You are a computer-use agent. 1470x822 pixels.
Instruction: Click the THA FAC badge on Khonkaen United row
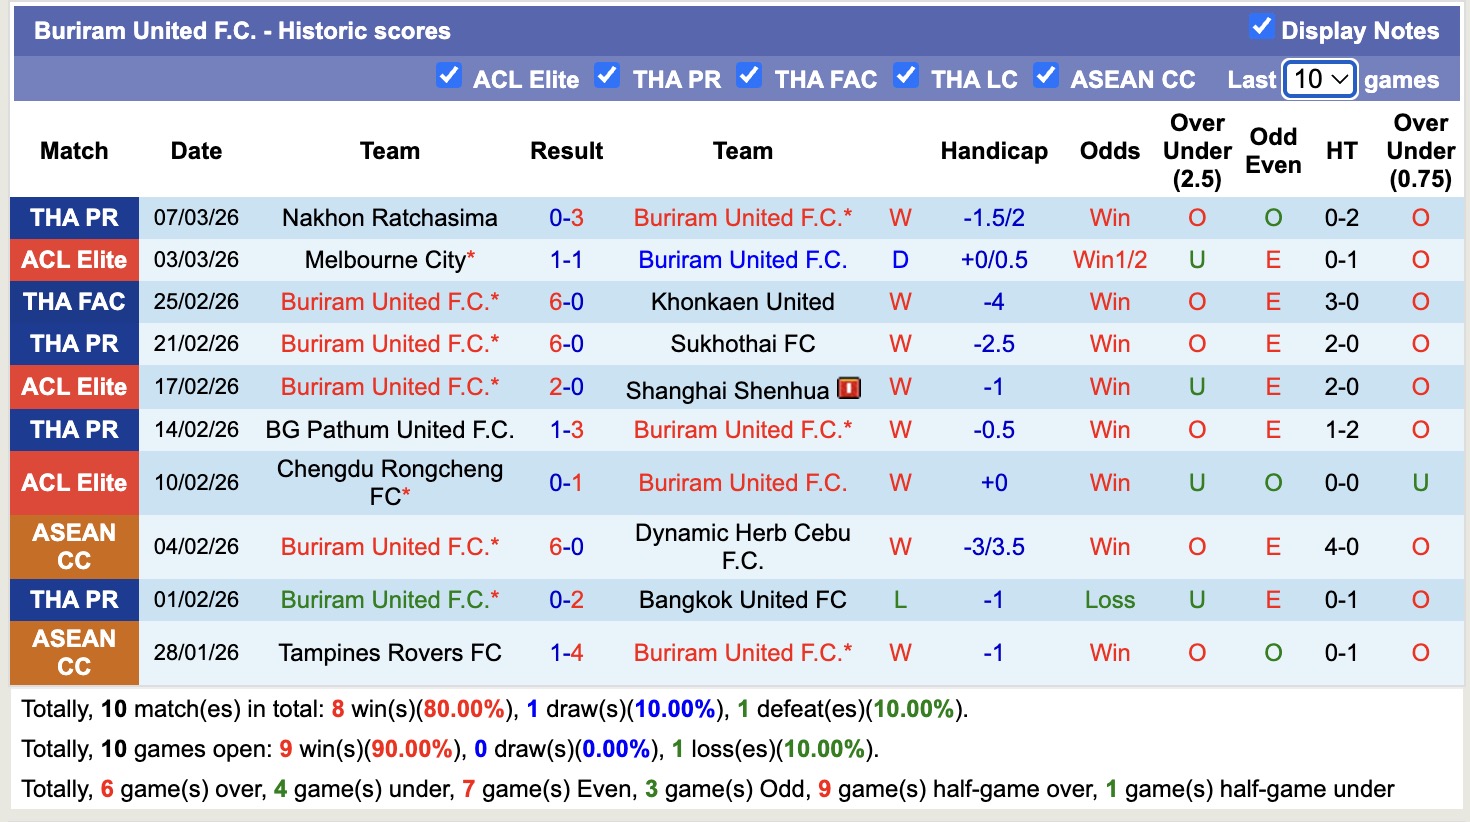74,301
